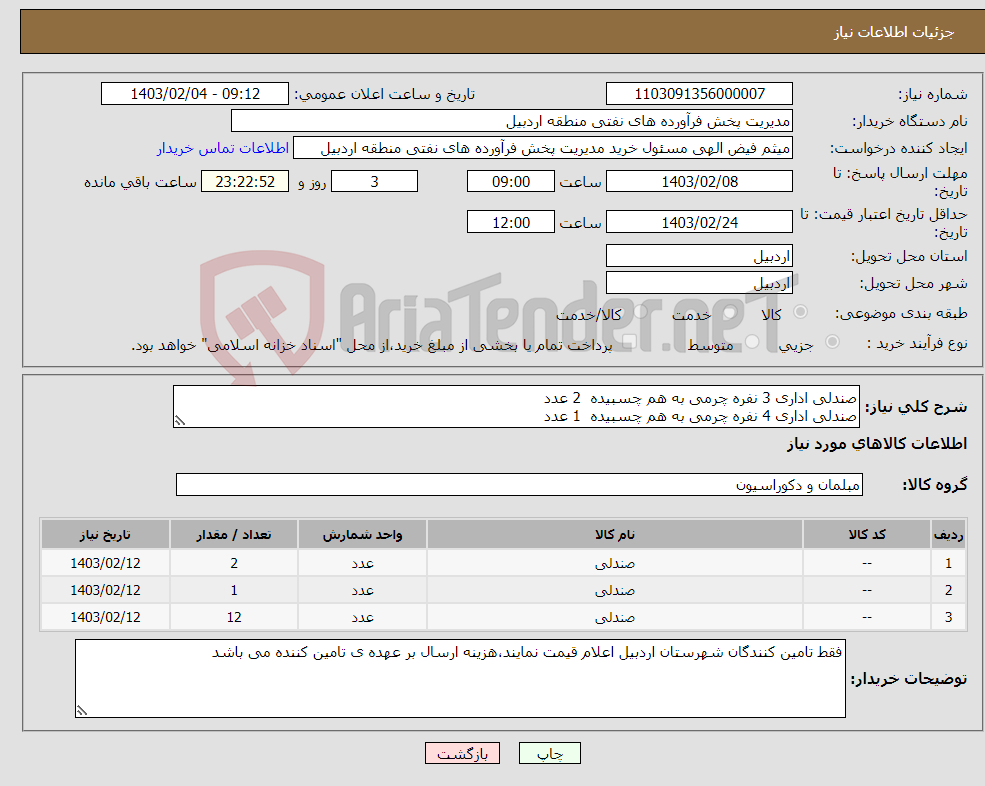Click the بازگشت (back) button
Image resolution: width=985 pixels, height=786 pixels.
pos(462,753)
